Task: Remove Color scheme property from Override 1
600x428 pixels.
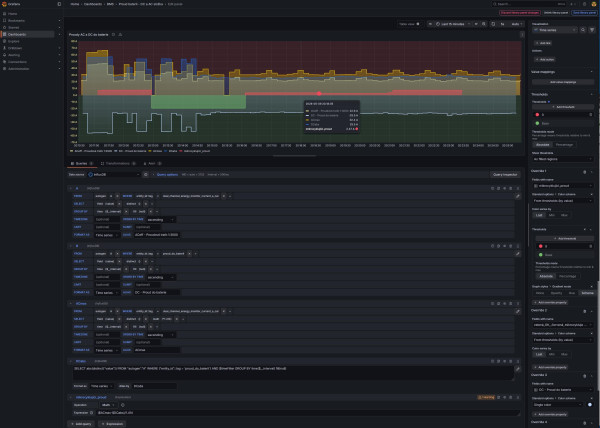Action: pos(592,194)
